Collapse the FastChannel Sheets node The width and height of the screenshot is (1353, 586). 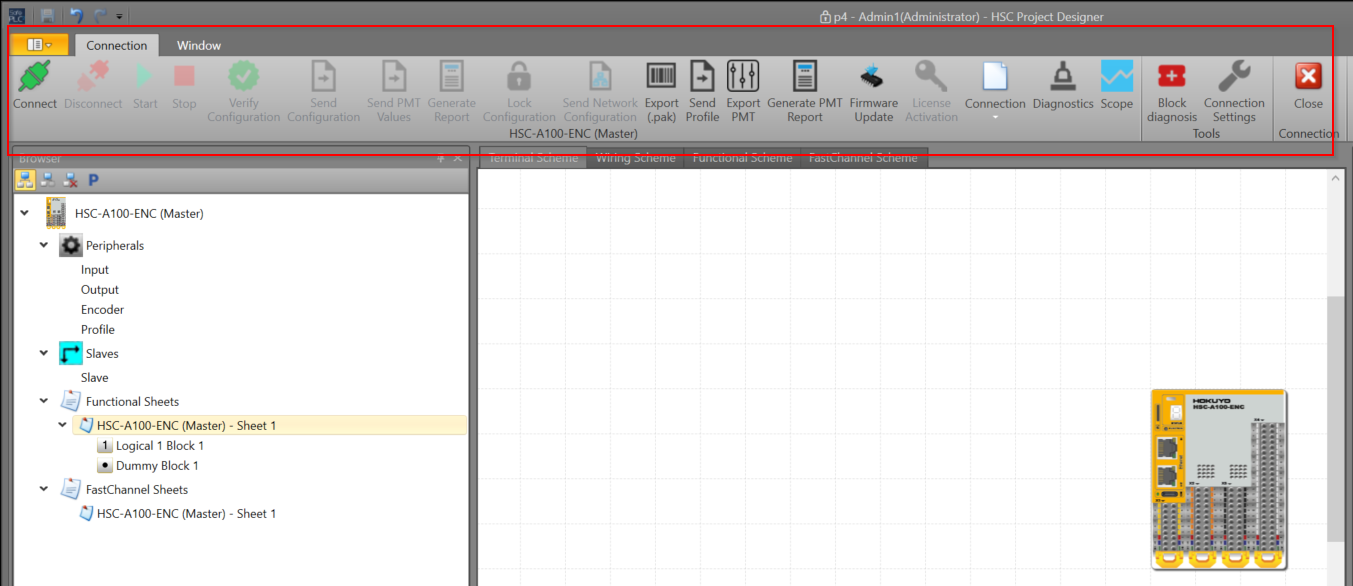[x=43, y=489]
